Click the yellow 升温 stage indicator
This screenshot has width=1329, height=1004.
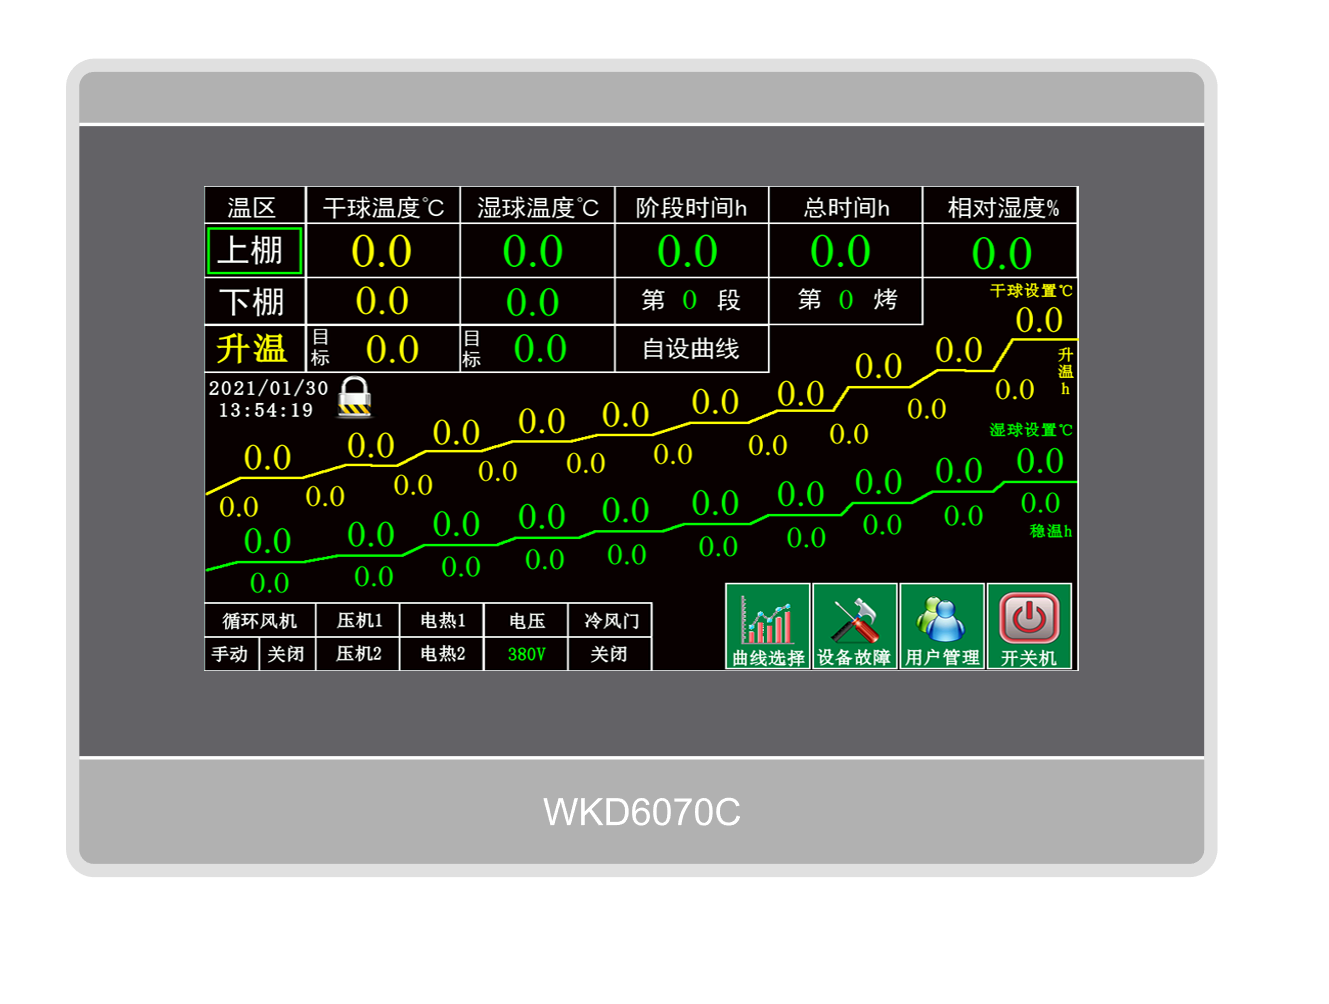click(254, 349)
